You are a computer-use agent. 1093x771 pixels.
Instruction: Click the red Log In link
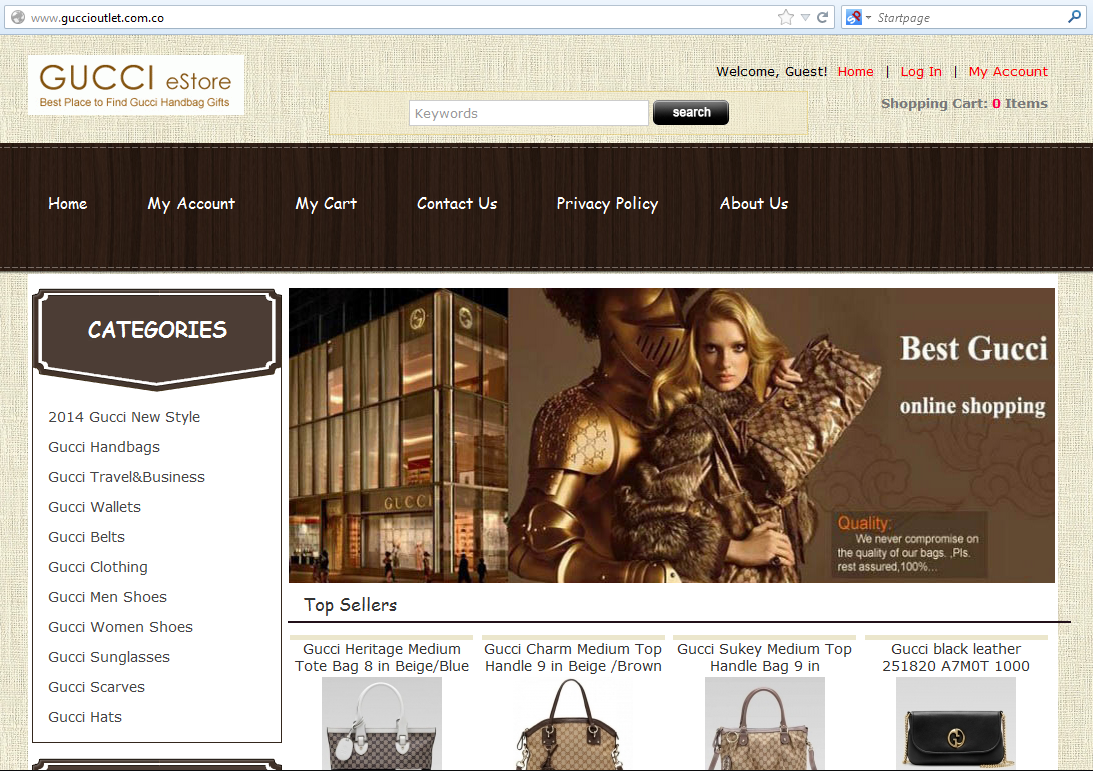pyautogui.click(x=920, y=71)
